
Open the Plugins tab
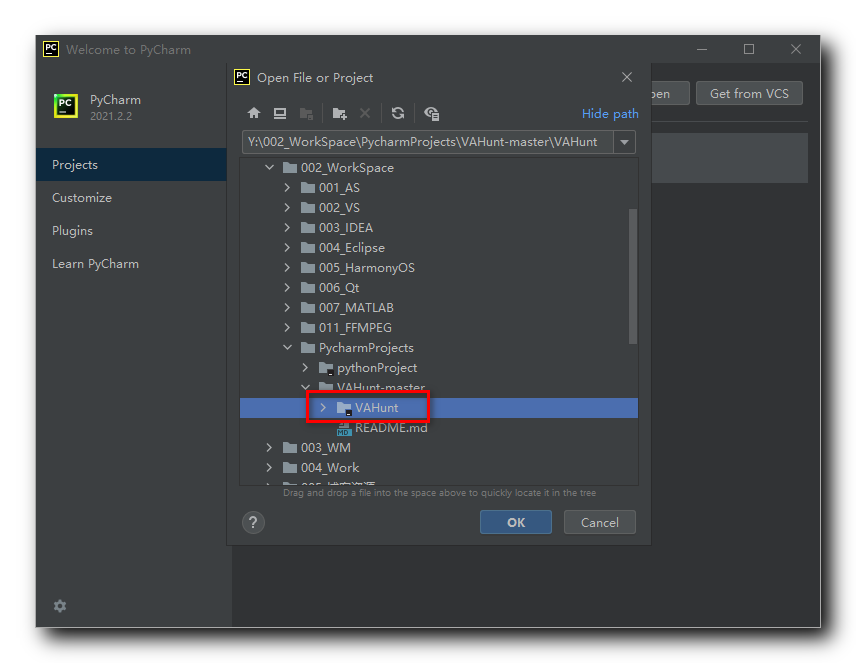[131, 230]
